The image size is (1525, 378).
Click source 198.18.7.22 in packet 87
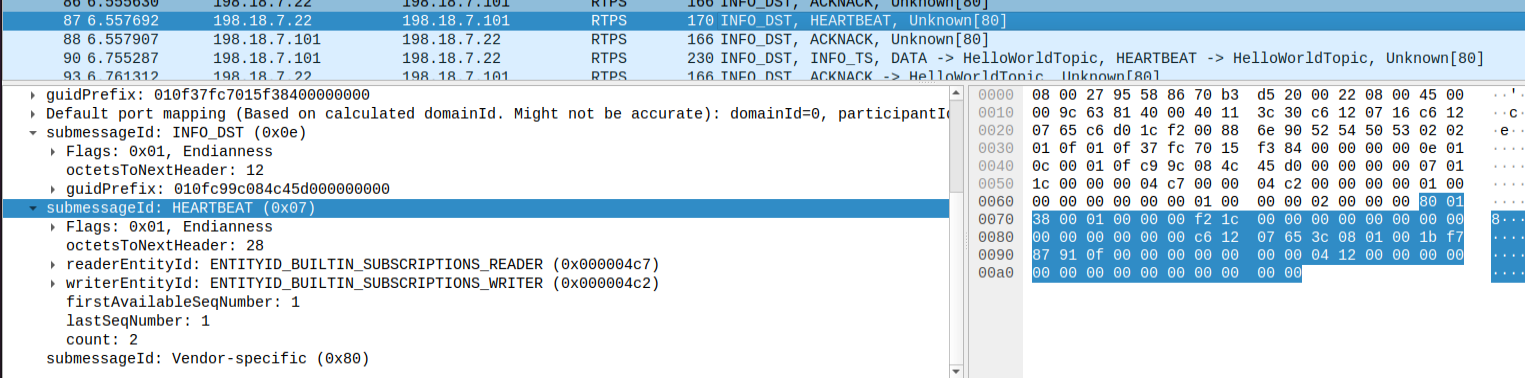click(263, 20)
